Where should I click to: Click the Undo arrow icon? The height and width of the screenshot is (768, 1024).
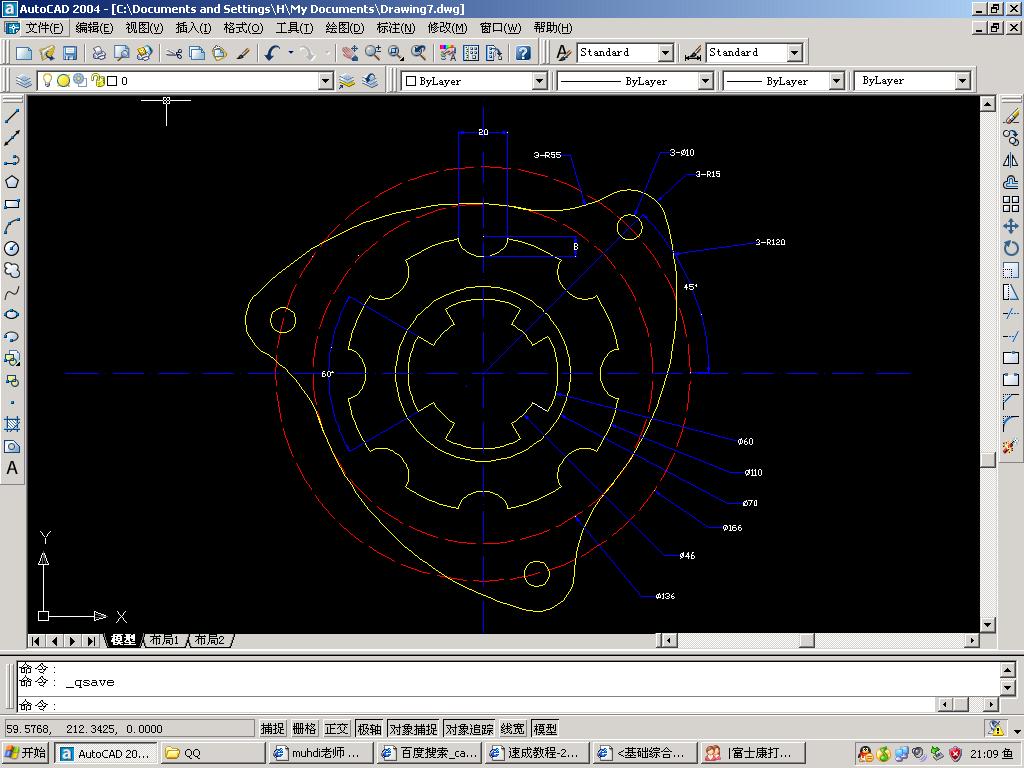[273, 53]
